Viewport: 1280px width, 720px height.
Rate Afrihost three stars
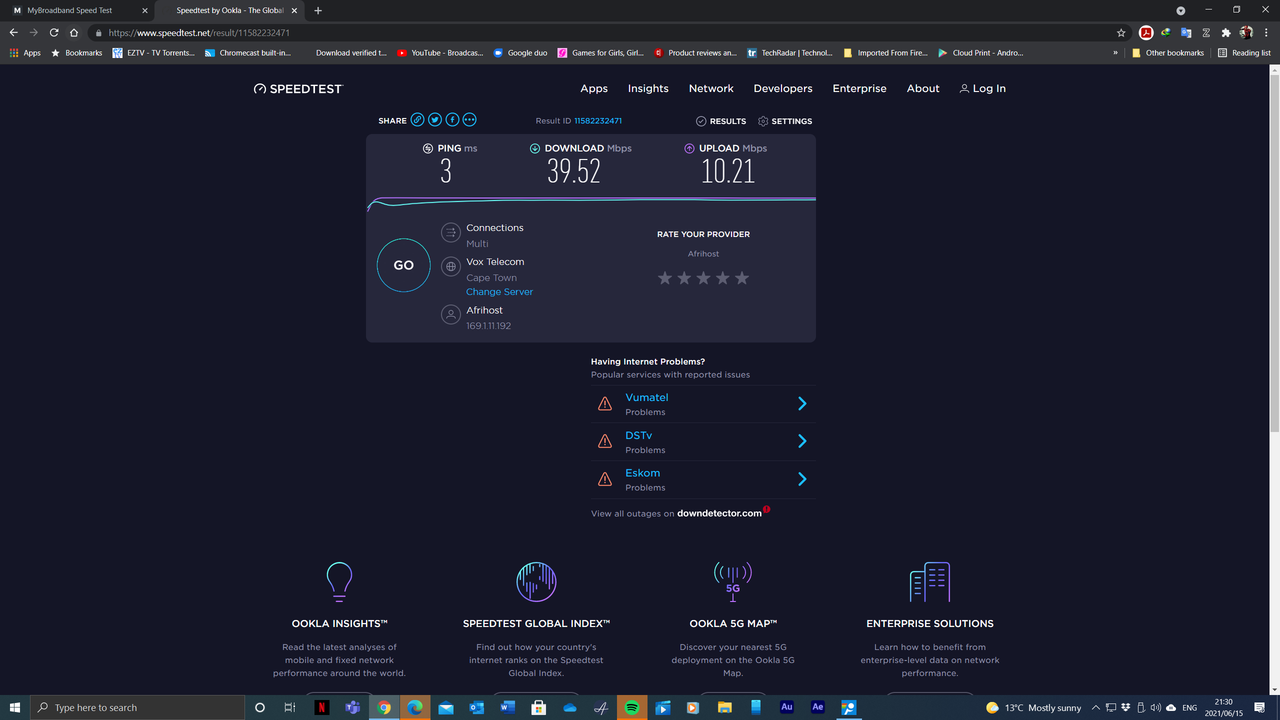tap(703, 278)
